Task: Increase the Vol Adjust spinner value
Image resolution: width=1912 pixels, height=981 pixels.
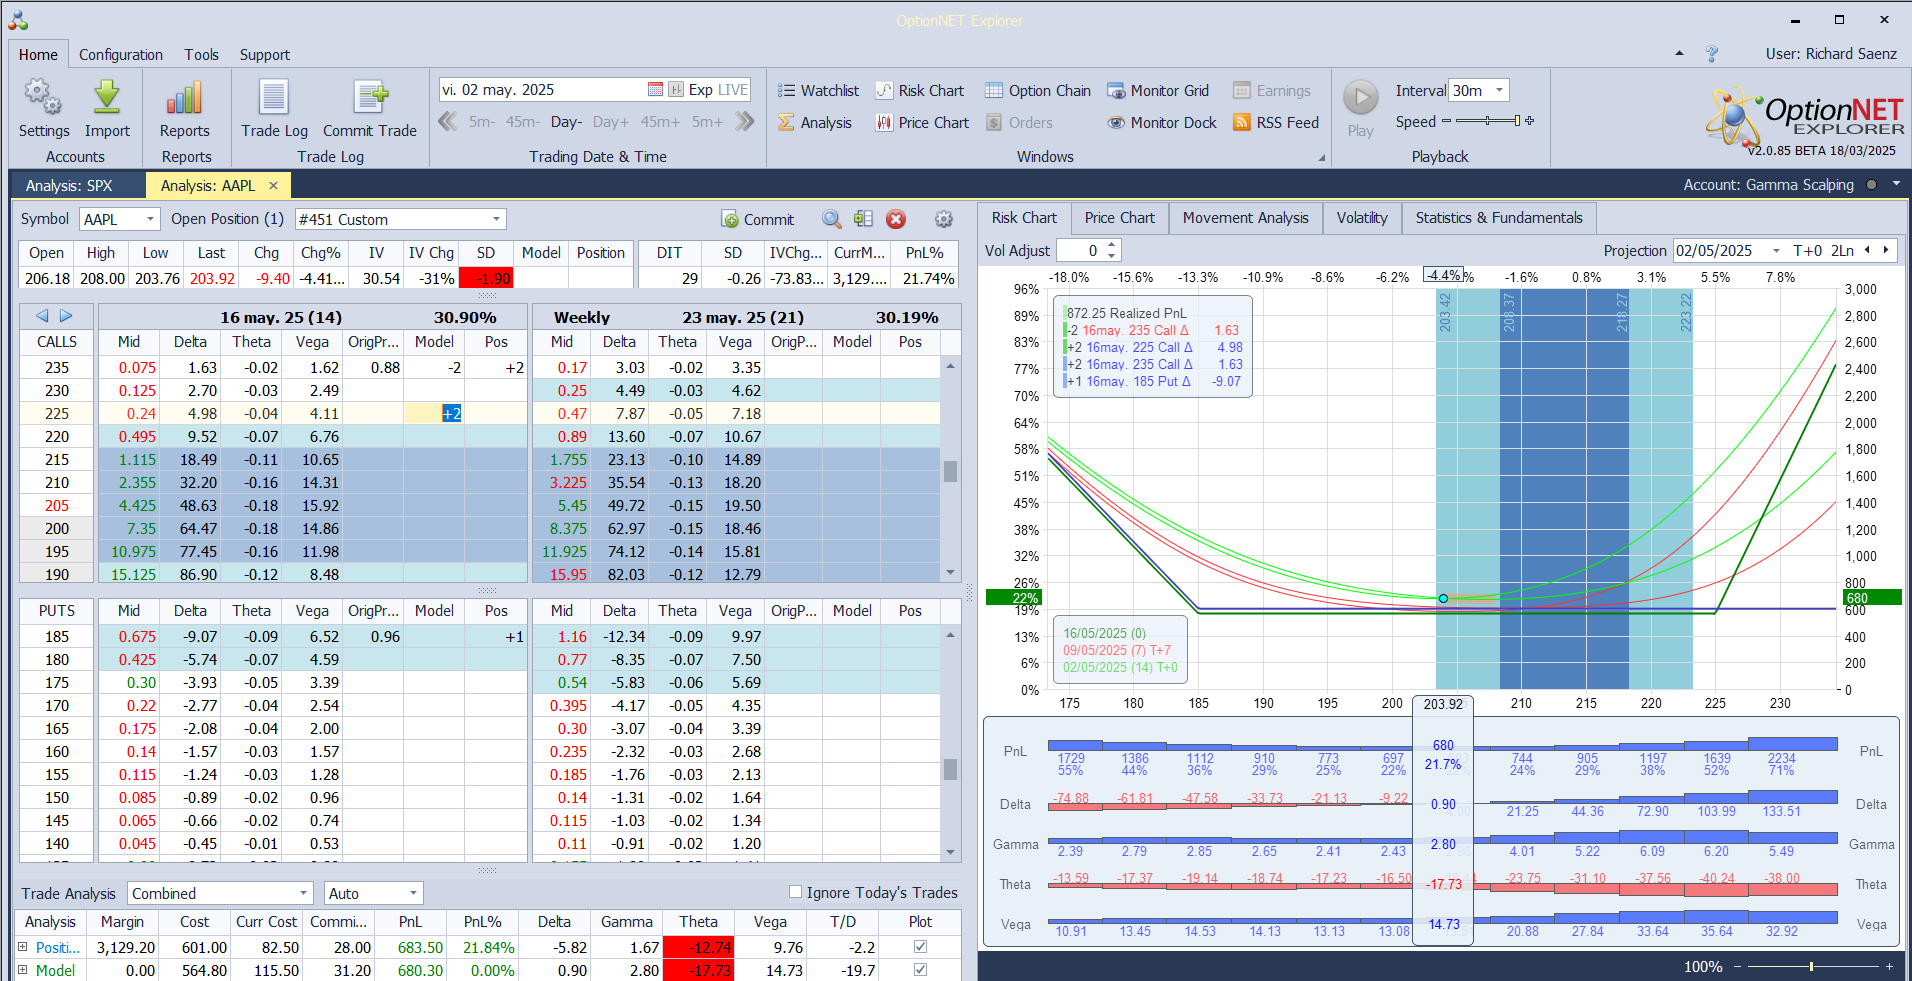Action: click(x=1112, y=245)
